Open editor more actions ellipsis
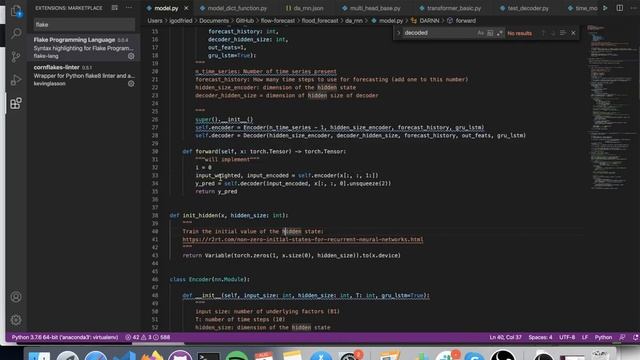This screenshot has width=640, height=360. coord(634,8)
